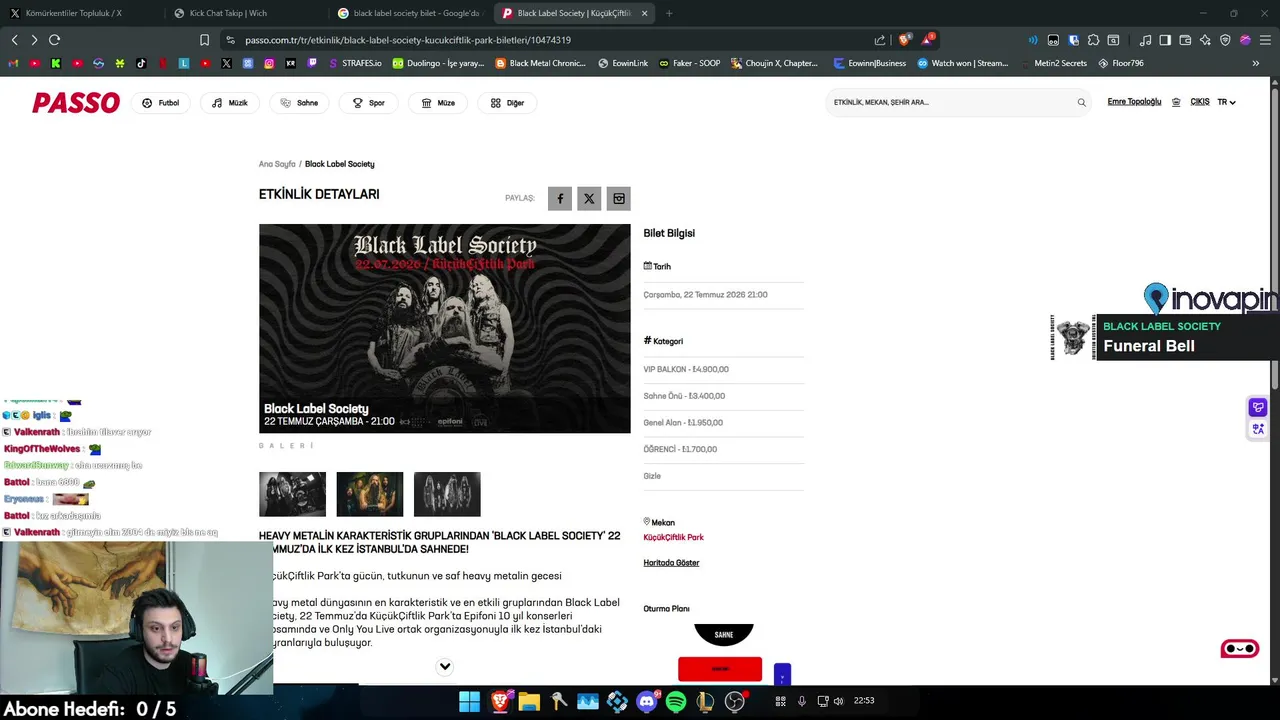1280x720 pixels.
Task: Click the red seating plan block
Action: click(720, 669)
